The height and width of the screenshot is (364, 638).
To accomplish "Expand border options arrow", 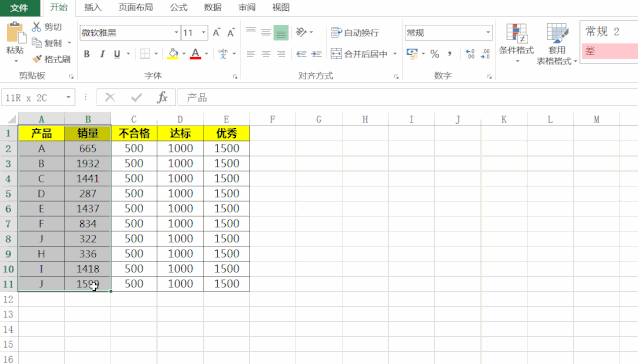I will coord(156,54).
